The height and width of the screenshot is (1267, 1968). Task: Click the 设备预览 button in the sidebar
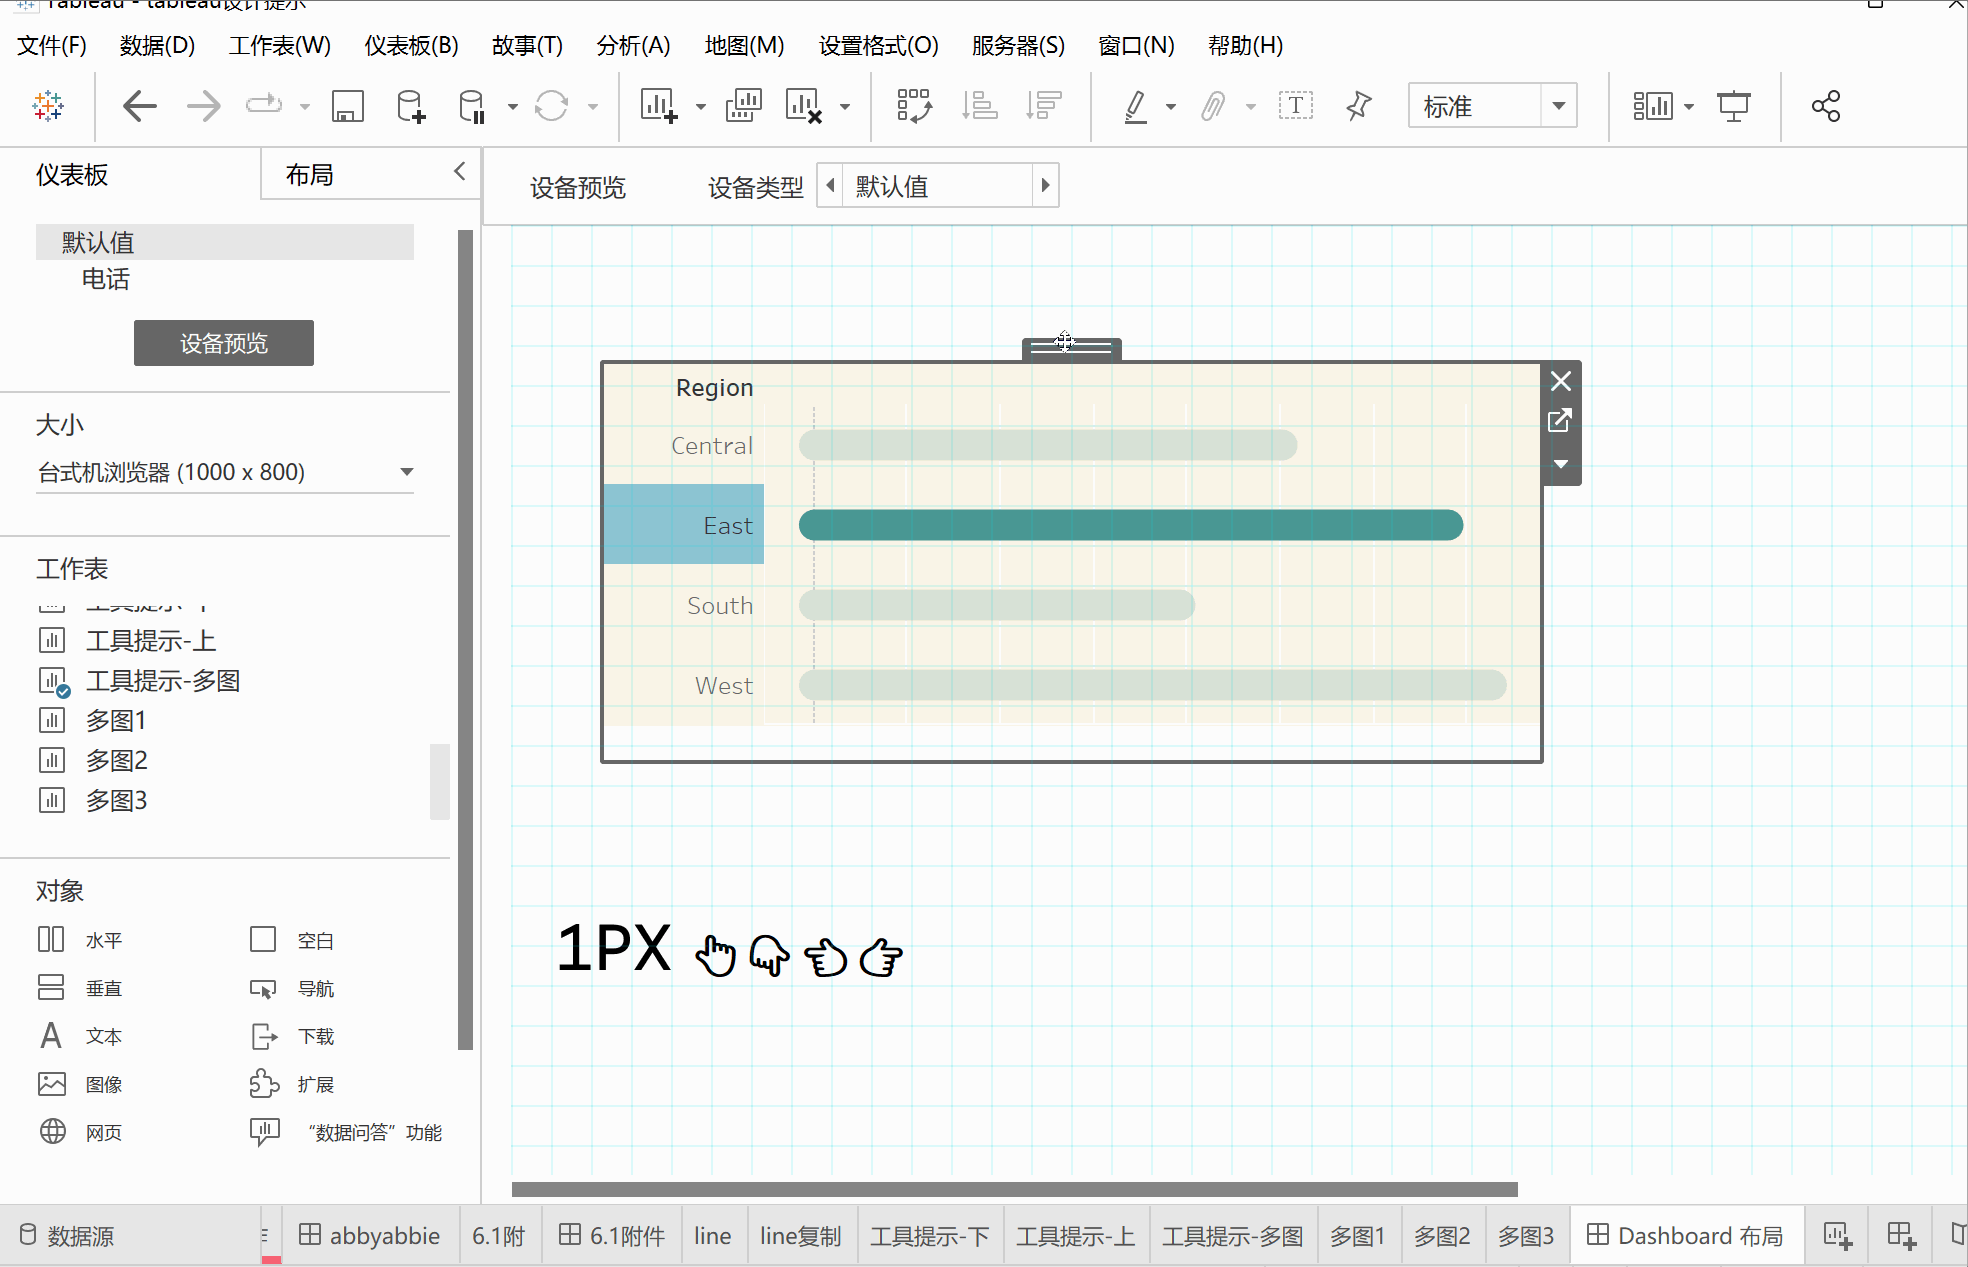[x=224, y=343]
